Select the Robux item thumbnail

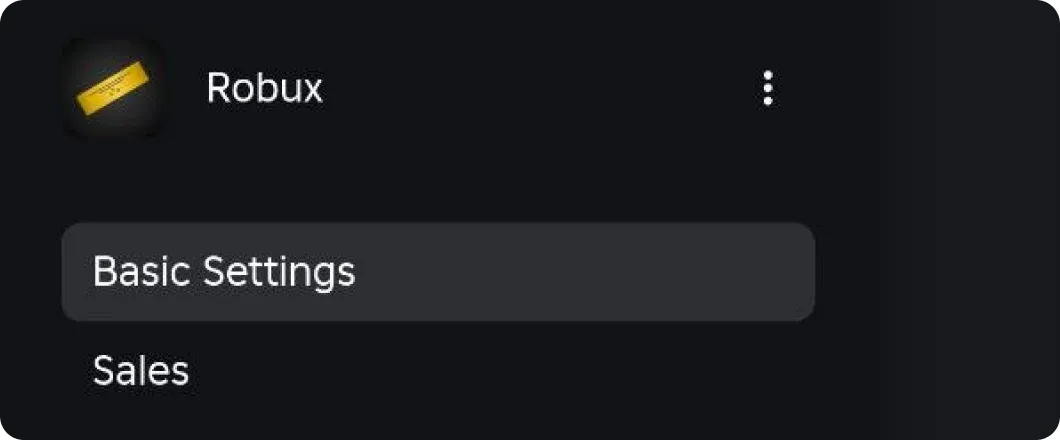[112, 88]
